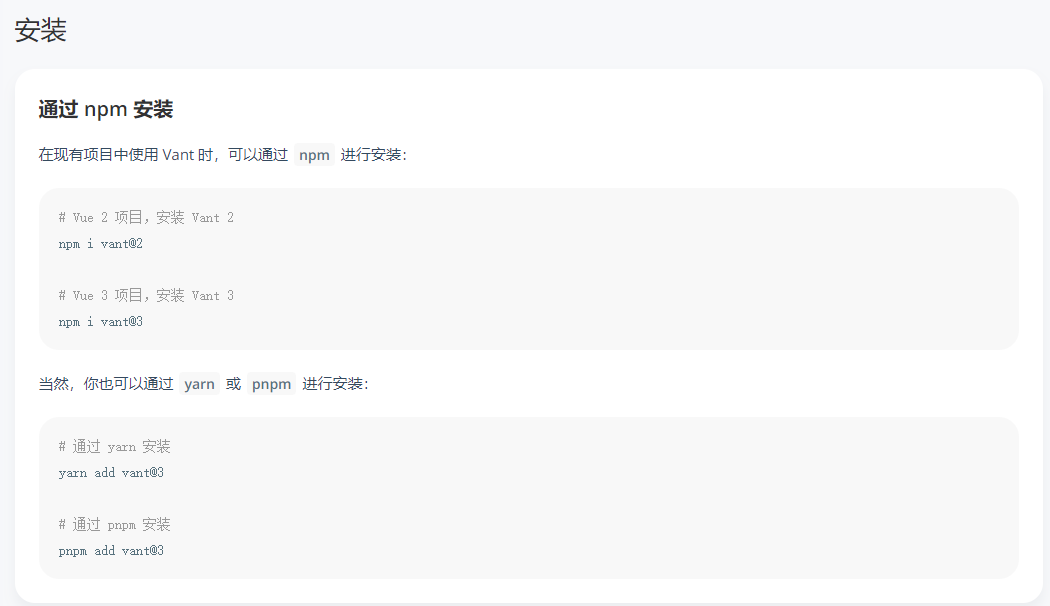The image size is (1050, 606).
Task: Select the inline npm code tag
Action: [x=314, y=155]
